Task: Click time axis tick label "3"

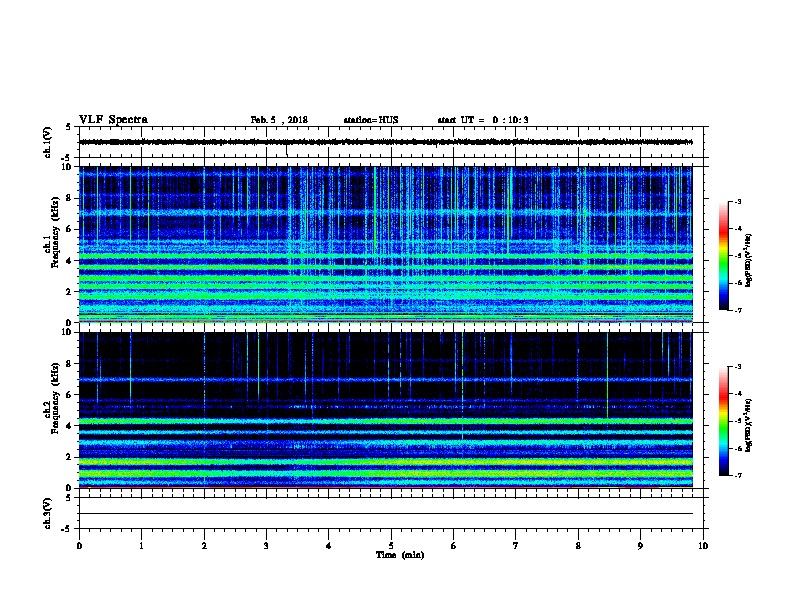Action: click(266, 546)
